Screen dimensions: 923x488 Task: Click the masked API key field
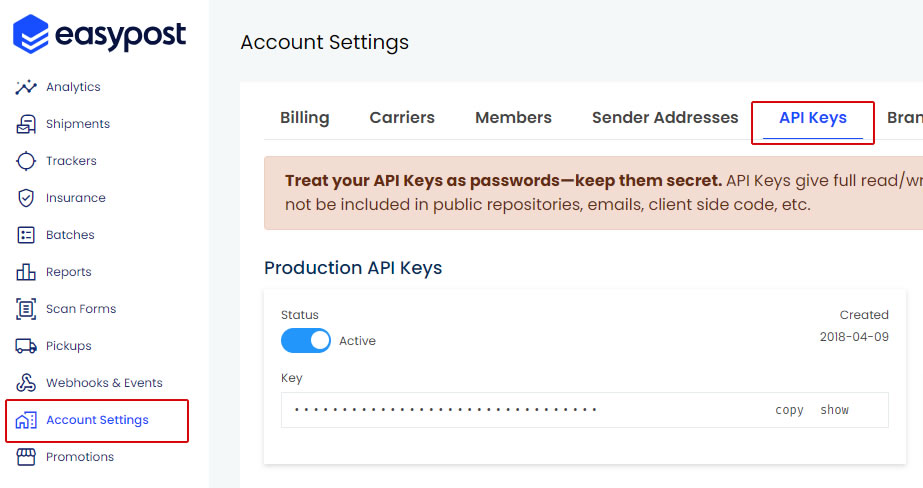click(x=585, y=410)
